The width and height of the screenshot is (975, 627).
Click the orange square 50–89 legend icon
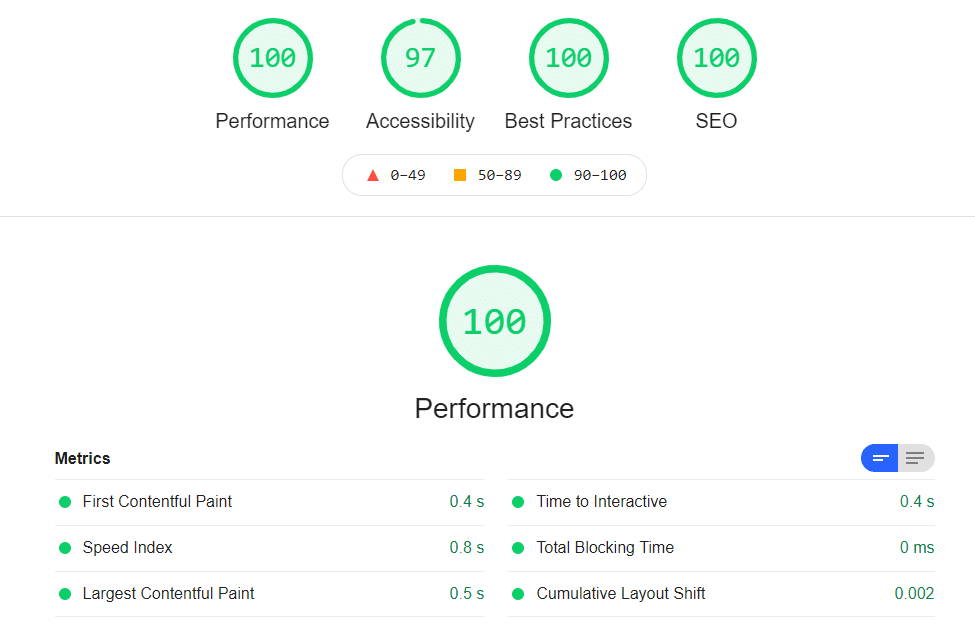[x=460, y=175]
